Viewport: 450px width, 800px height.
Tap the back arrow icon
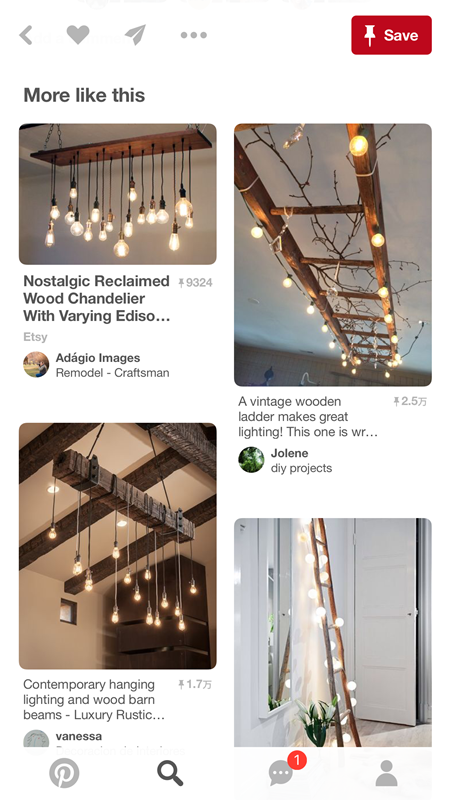click(x=26, y=35)
